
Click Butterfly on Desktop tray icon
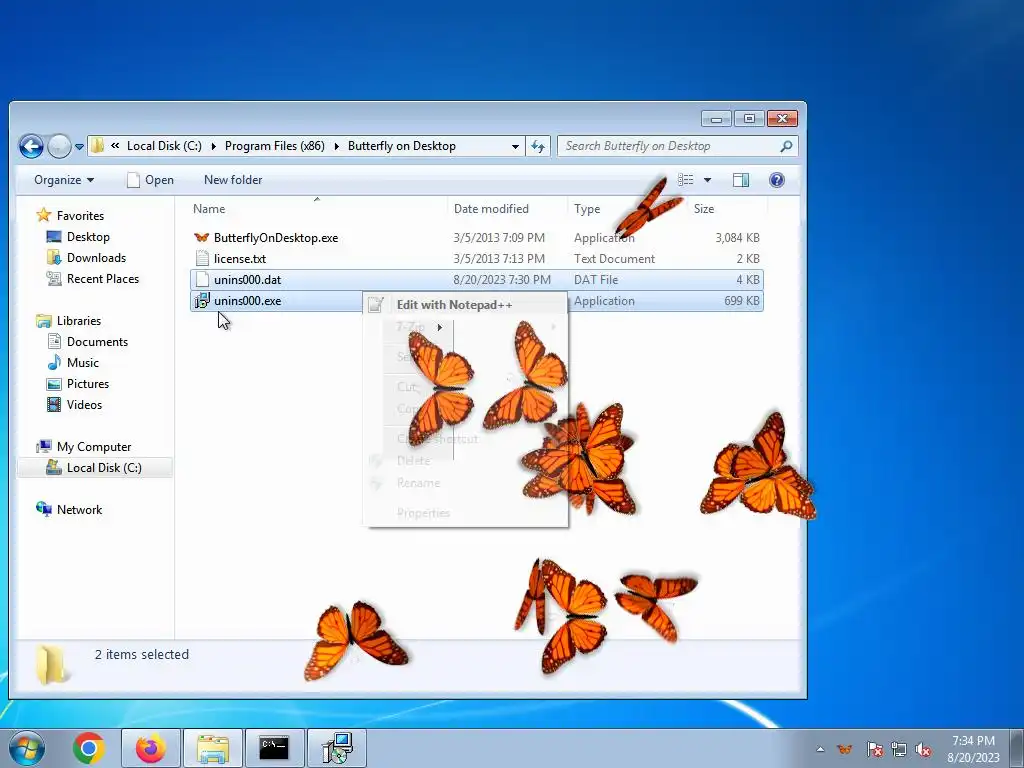click(844, 749)
